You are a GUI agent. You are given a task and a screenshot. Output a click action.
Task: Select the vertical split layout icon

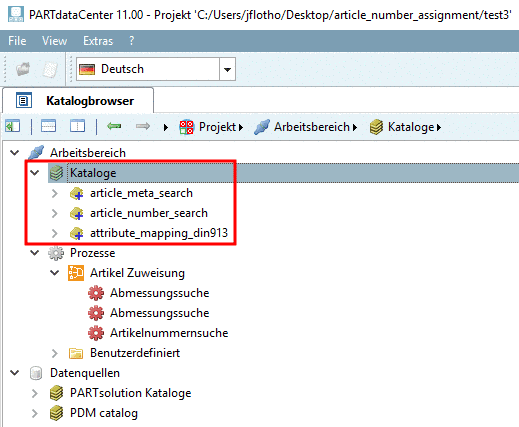tap(77, 127)
